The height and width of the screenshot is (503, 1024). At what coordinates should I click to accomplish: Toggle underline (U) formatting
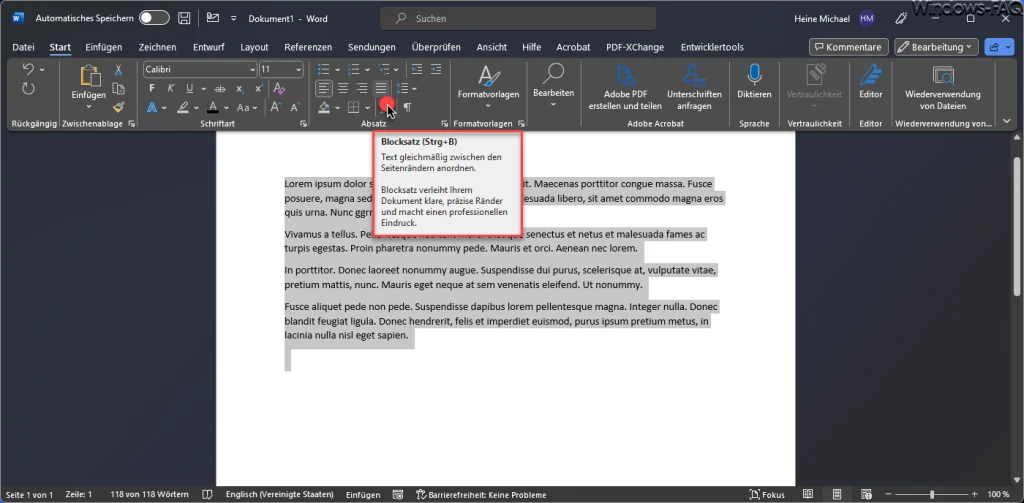tap(189, 88)
